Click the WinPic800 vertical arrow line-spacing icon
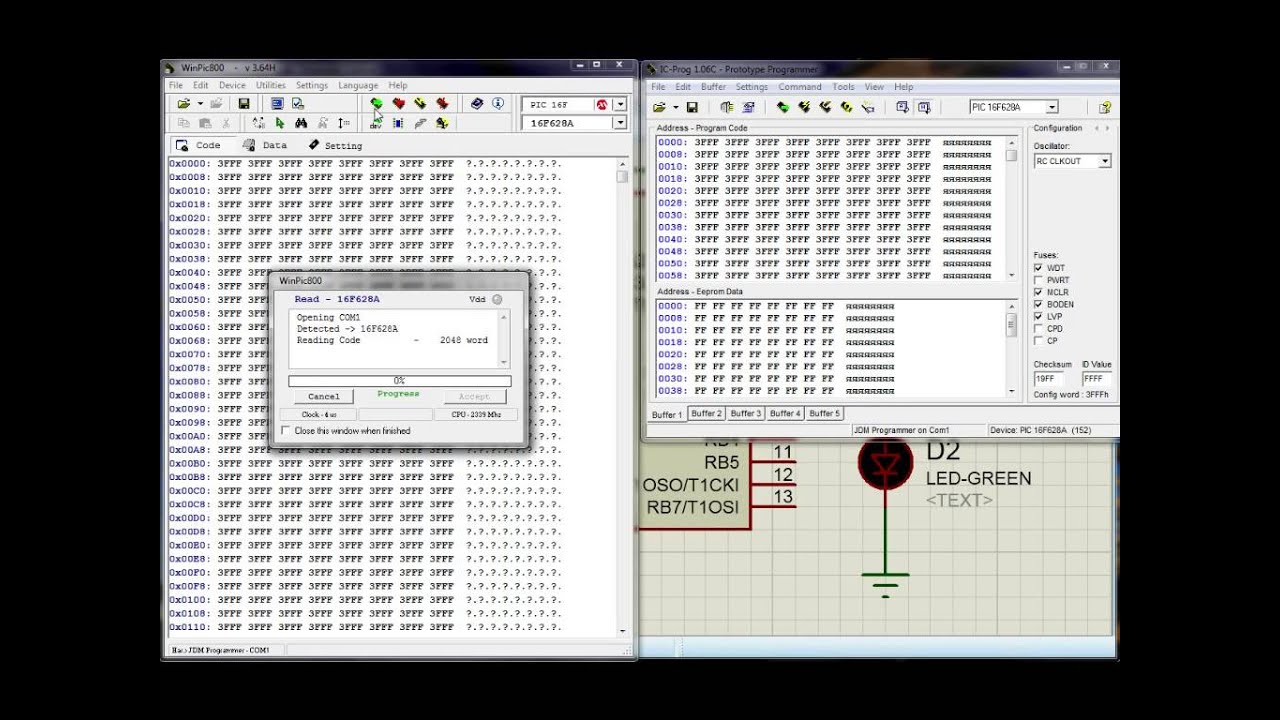The height and width of the screenshot is (720, 1280). click(x=344, y=123)
